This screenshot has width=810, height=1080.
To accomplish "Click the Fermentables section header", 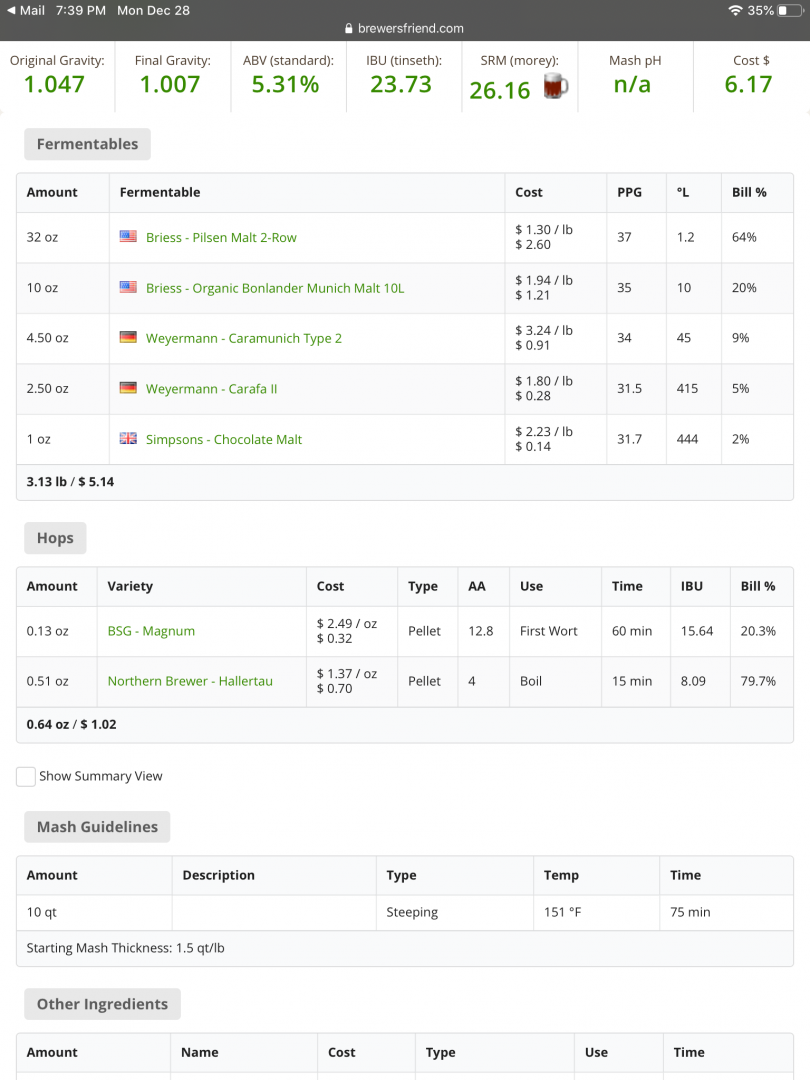I will [87, 144].
